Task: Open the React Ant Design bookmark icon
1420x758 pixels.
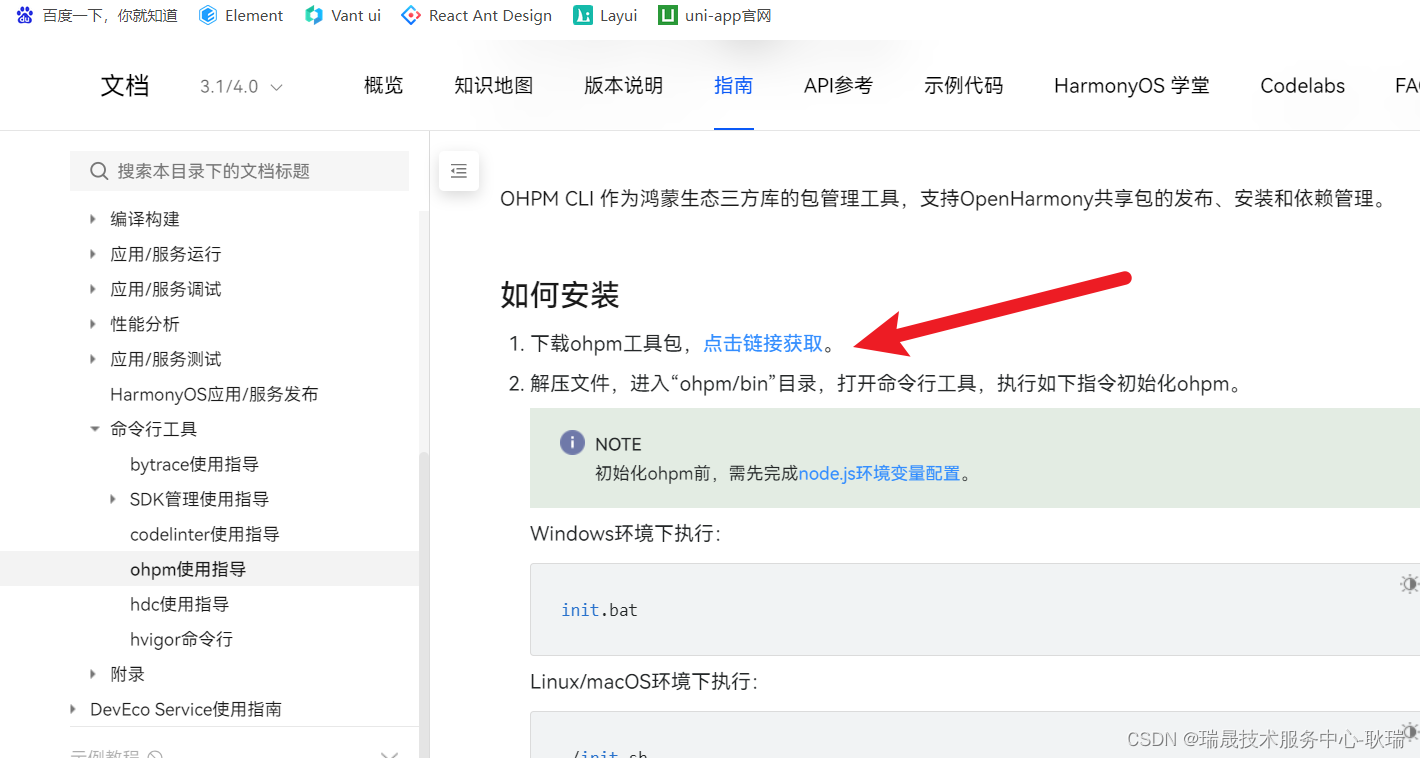Action: pos(410,15)
